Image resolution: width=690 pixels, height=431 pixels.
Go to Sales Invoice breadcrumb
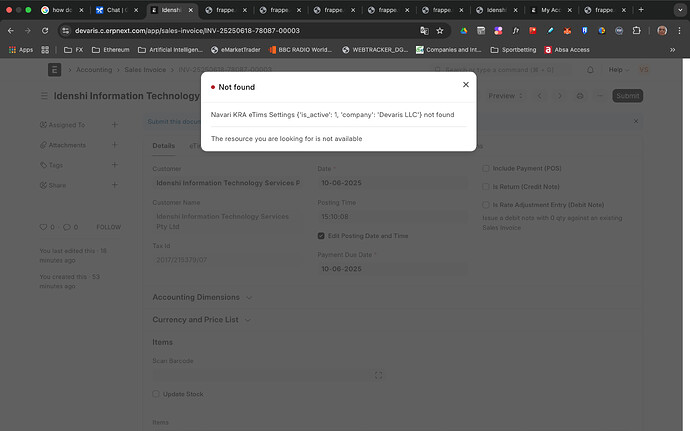coord(145,70)
